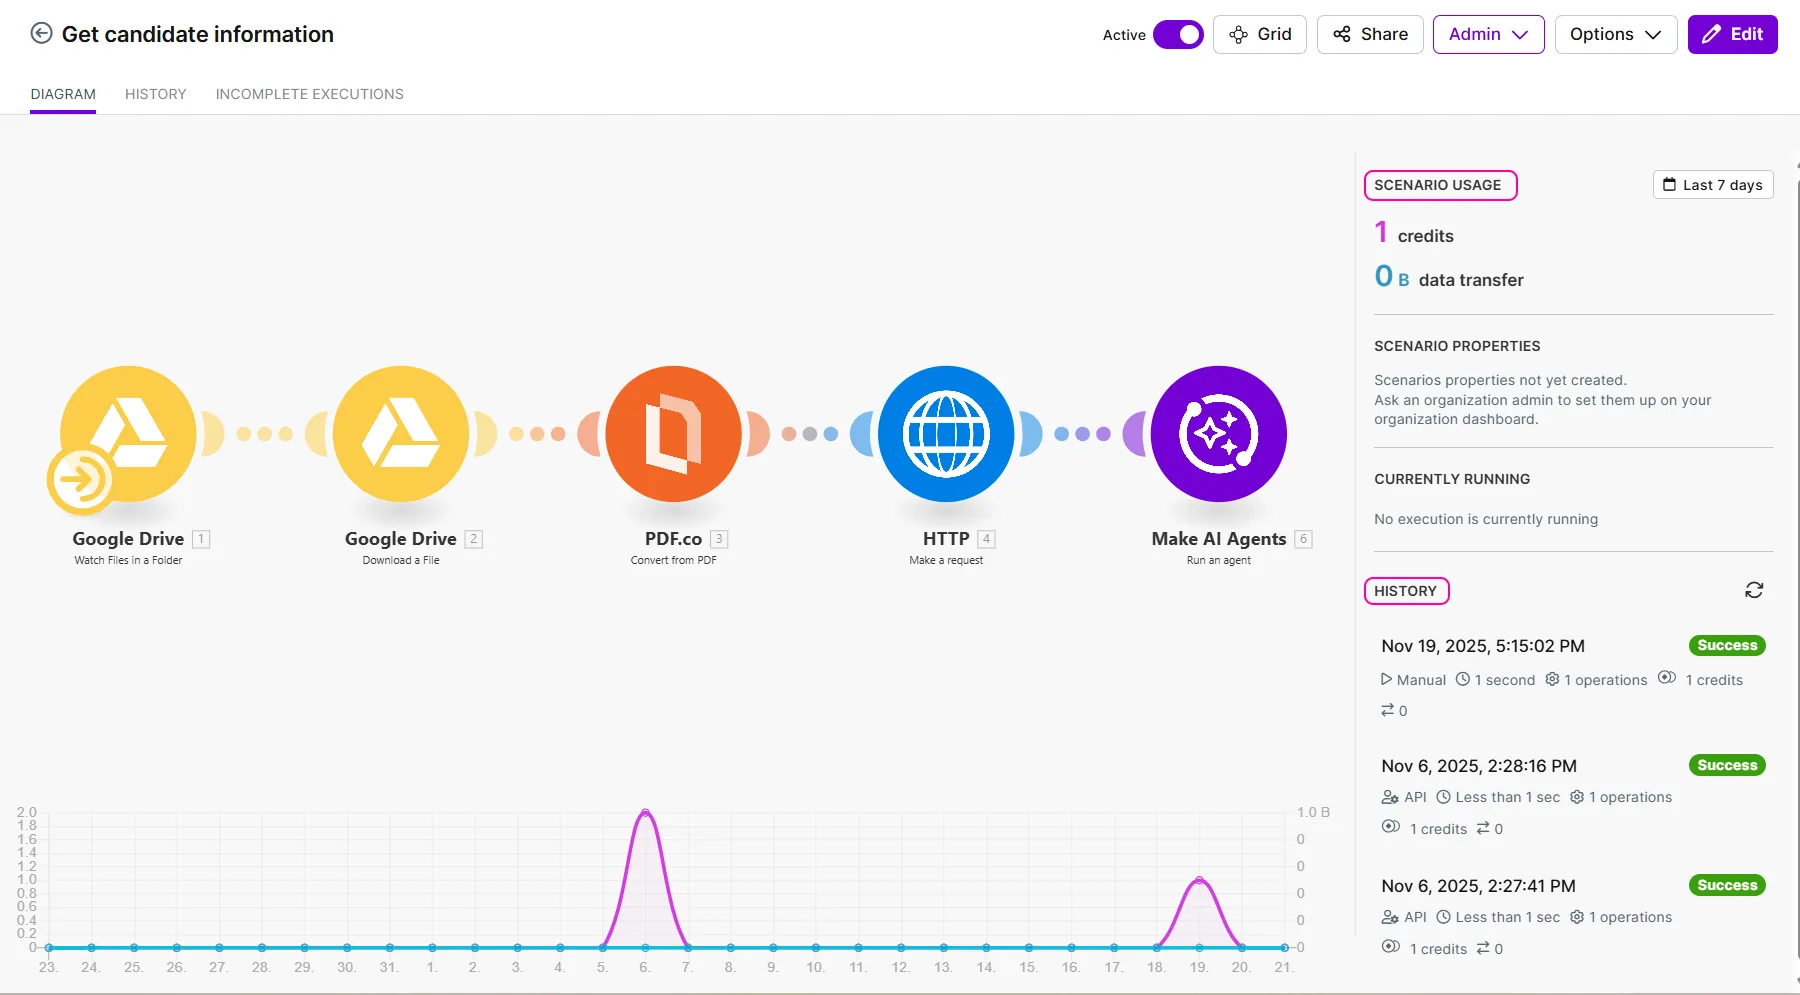1800x995 pixels.
Task: Click the 0 B data transfer value
Action: coord(1449,277)
